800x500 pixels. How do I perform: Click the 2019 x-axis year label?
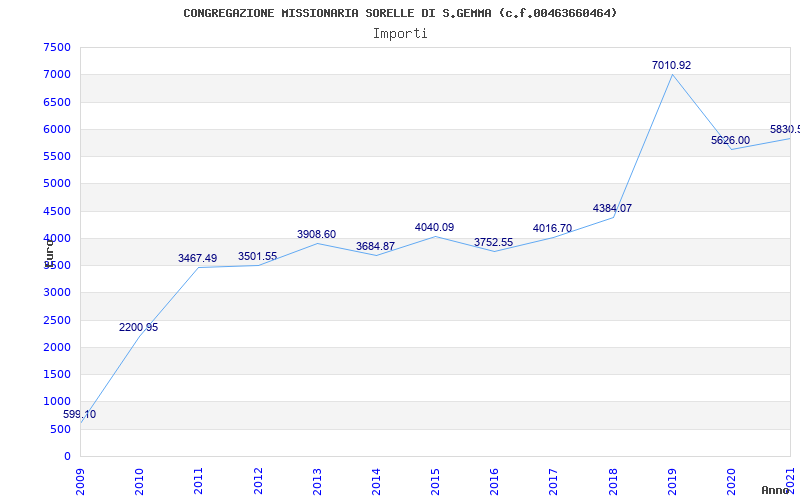pos(672,481)
